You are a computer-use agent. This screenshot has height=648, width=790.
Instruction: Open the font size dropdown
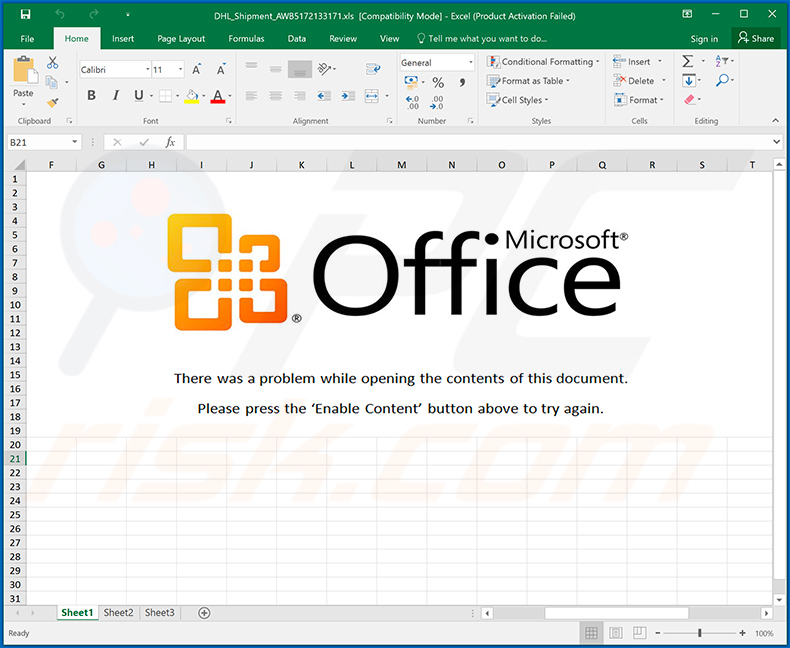[x=180, y=70]
